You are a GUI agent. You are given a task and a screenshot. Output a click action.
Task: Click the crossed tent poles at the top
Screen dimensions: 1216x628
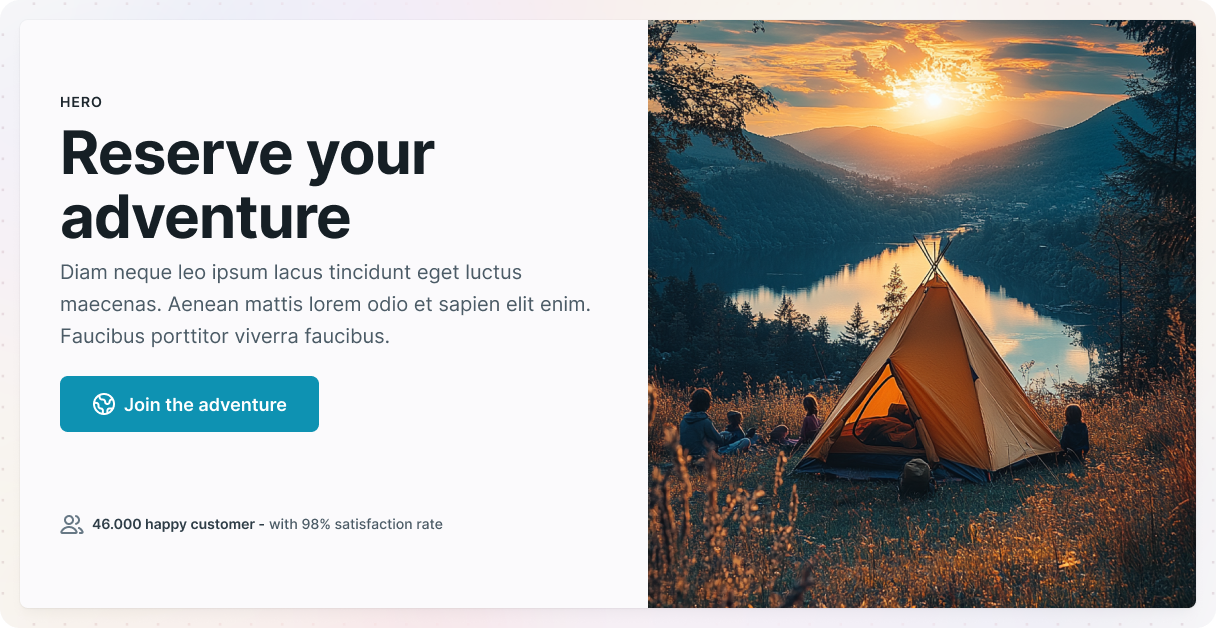pos(932,258)
